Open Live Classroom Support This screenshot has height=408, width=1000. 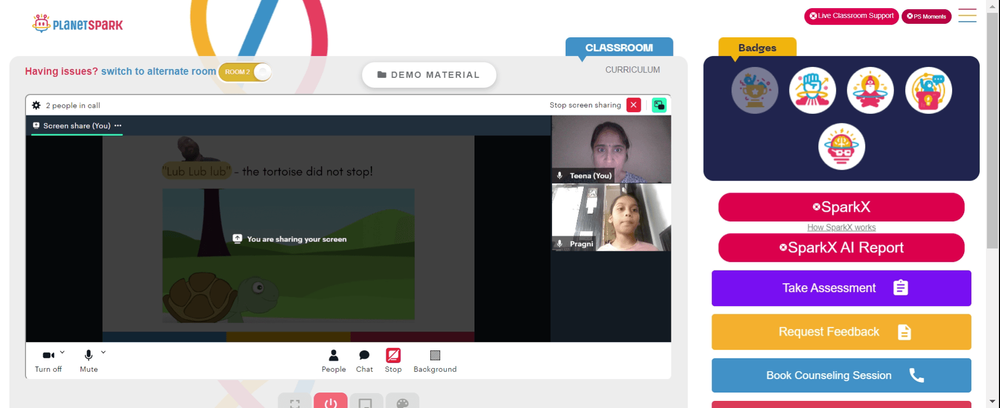pos(851,16)
